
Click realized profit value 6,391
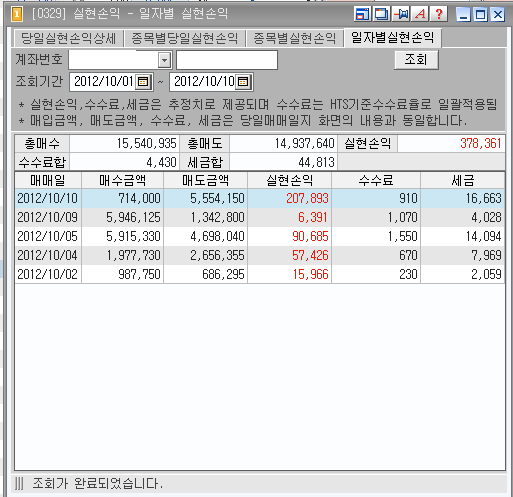coord(313,217)
